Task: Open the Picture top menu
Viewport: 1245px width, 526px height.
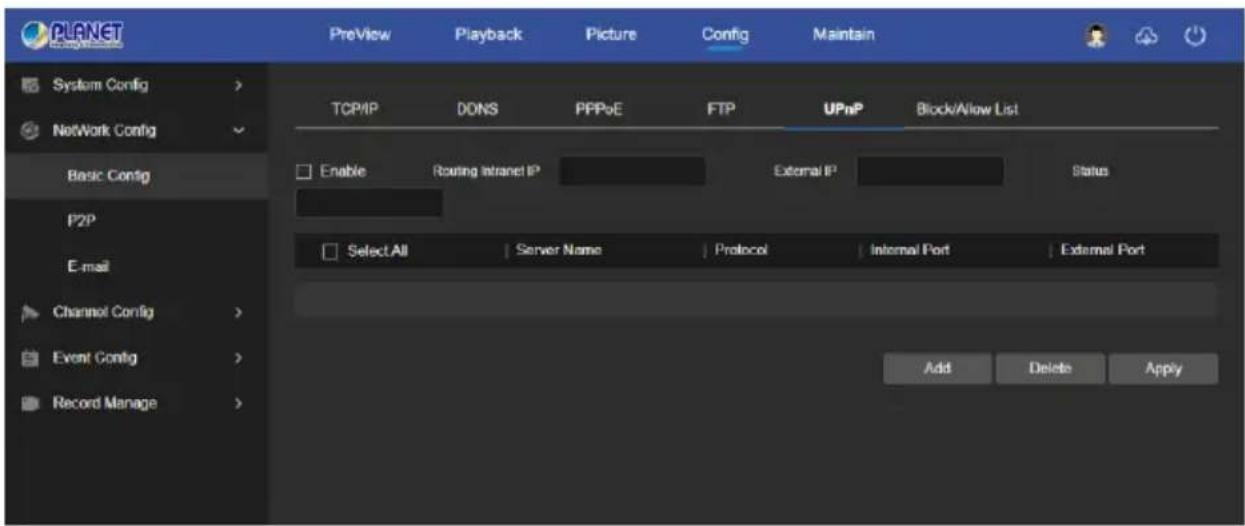Action: [x=610, y=35]
